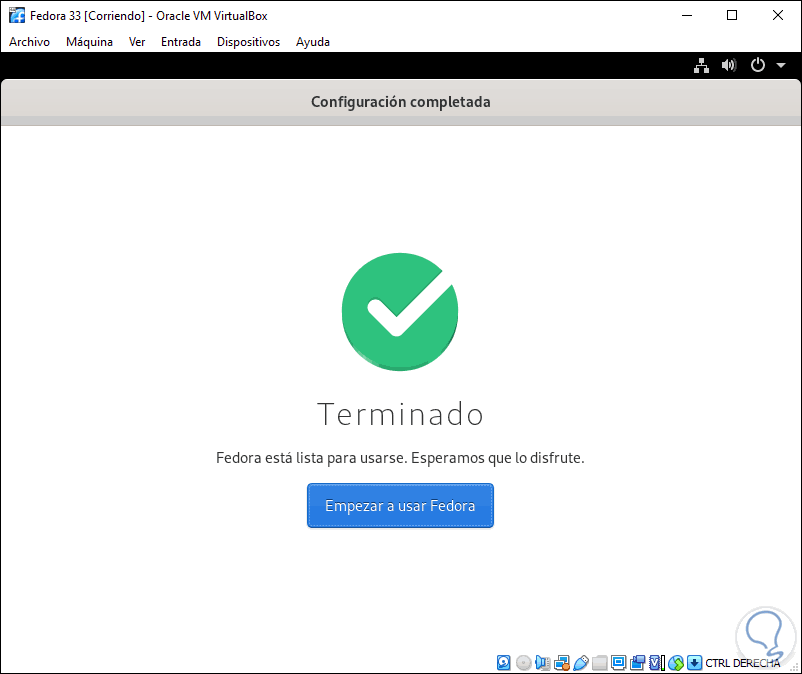Click the CTRL DERECHA host key label
This screenshot has height=674, width=802.
coord(743,663)
